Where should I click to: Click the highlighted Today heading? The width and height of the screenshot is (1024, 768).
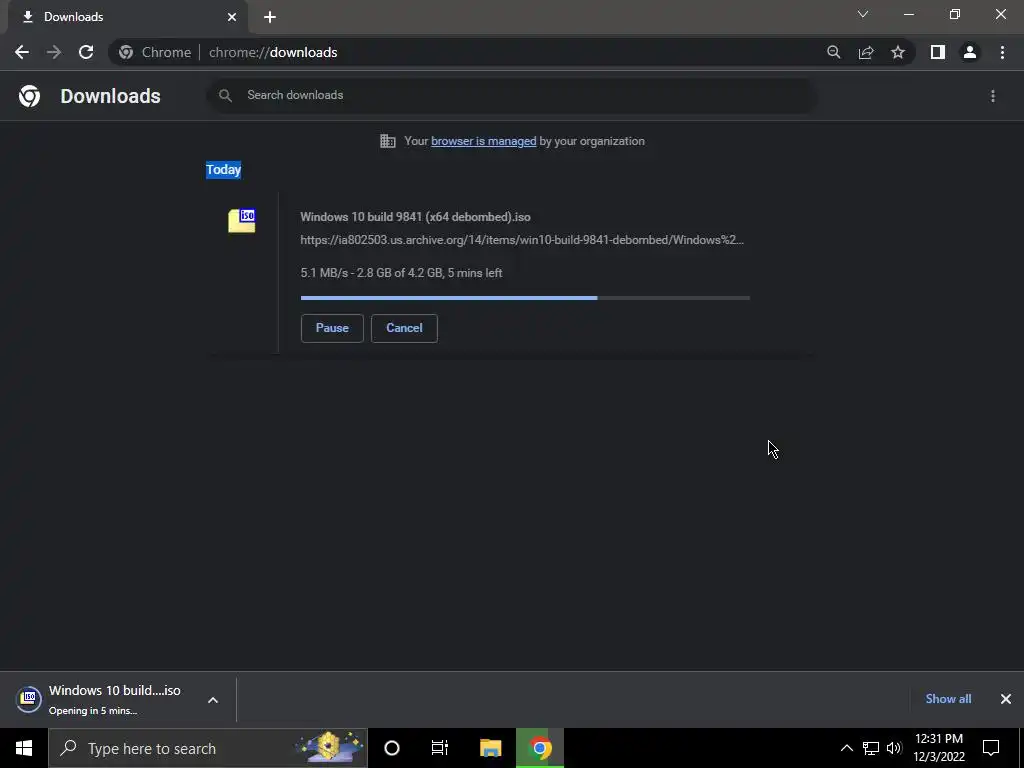pyautogui.click(x=223, y=170)
